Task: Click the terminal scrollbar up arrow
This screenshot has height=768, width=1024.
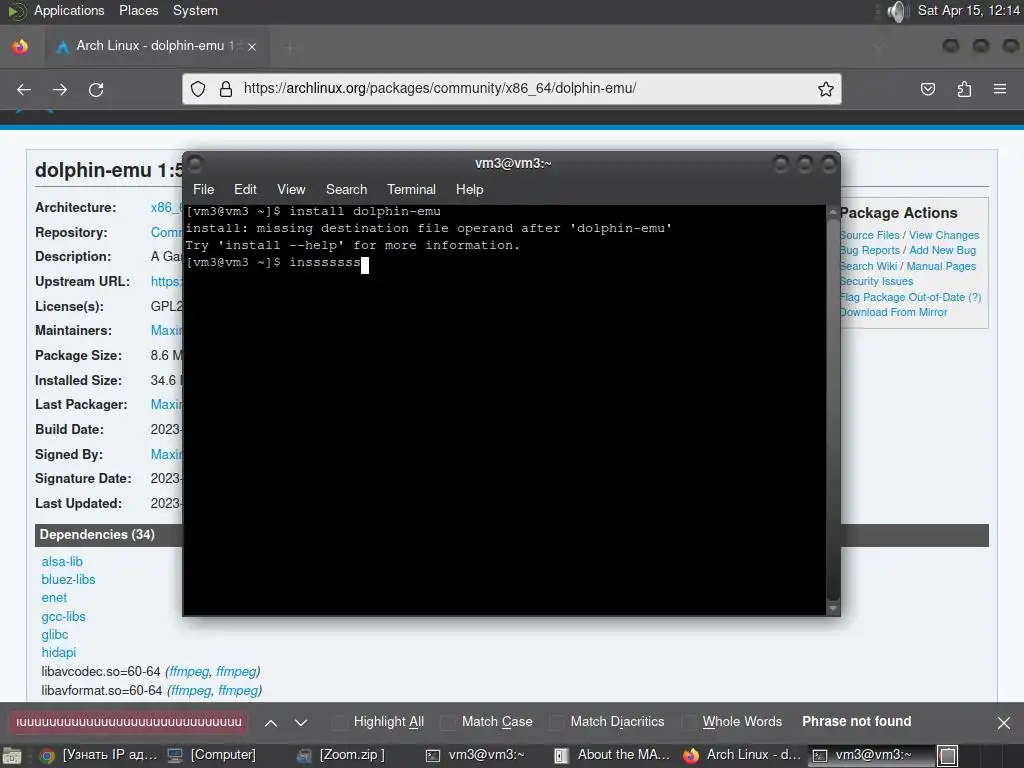Action: pyautogui.click(x=833, y=212)
